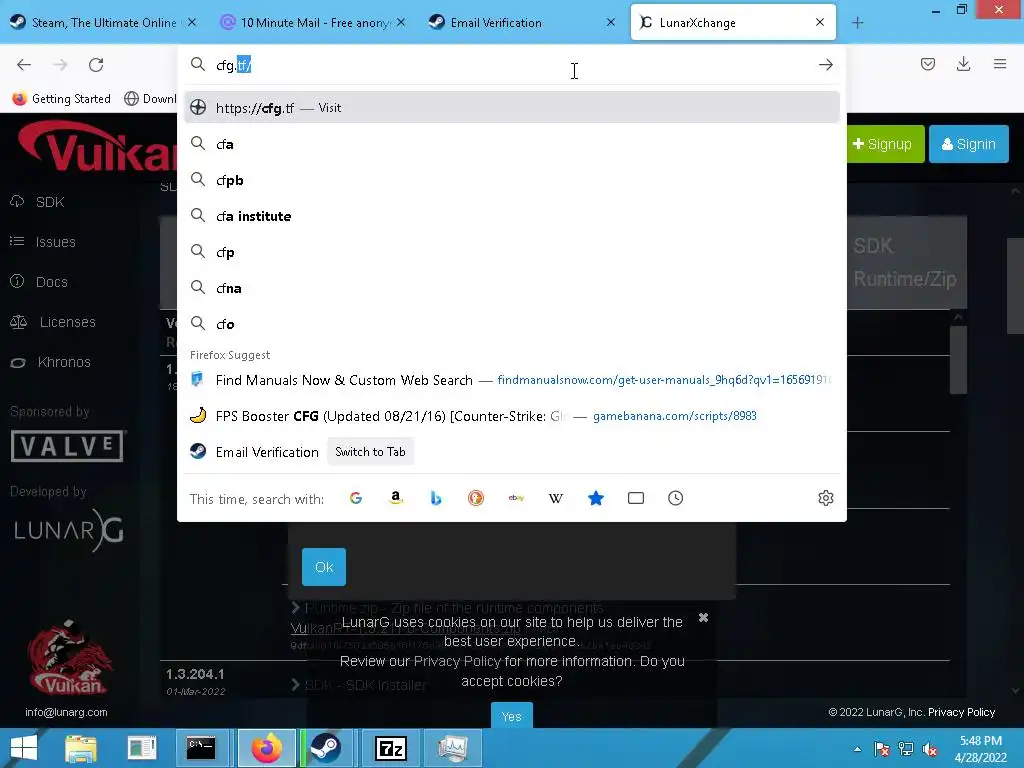This screenshot has width=1024, height=768.
Task: Open Docs in the LunarG sidebar
Action: 51,282
